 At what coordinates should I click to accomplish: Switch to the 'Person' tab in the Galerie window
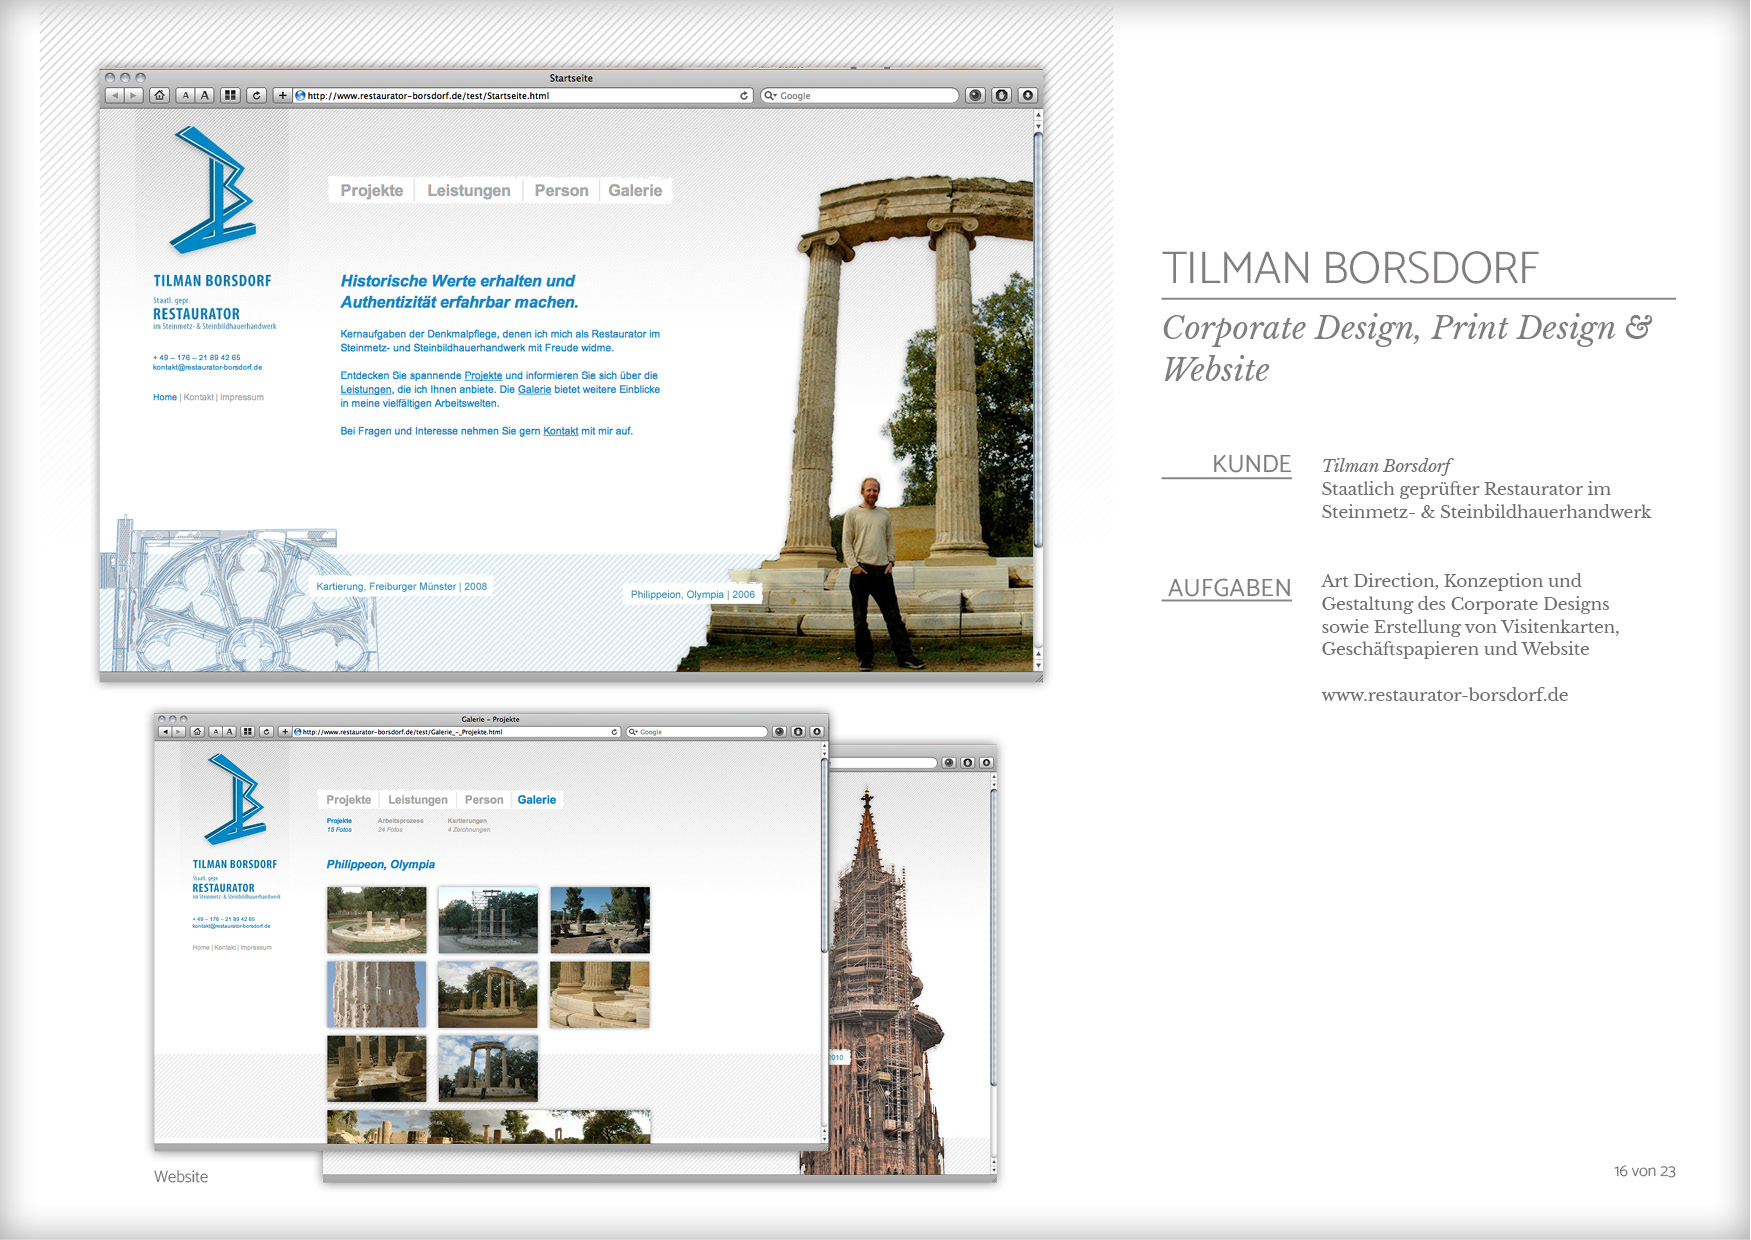coord(484,800)
